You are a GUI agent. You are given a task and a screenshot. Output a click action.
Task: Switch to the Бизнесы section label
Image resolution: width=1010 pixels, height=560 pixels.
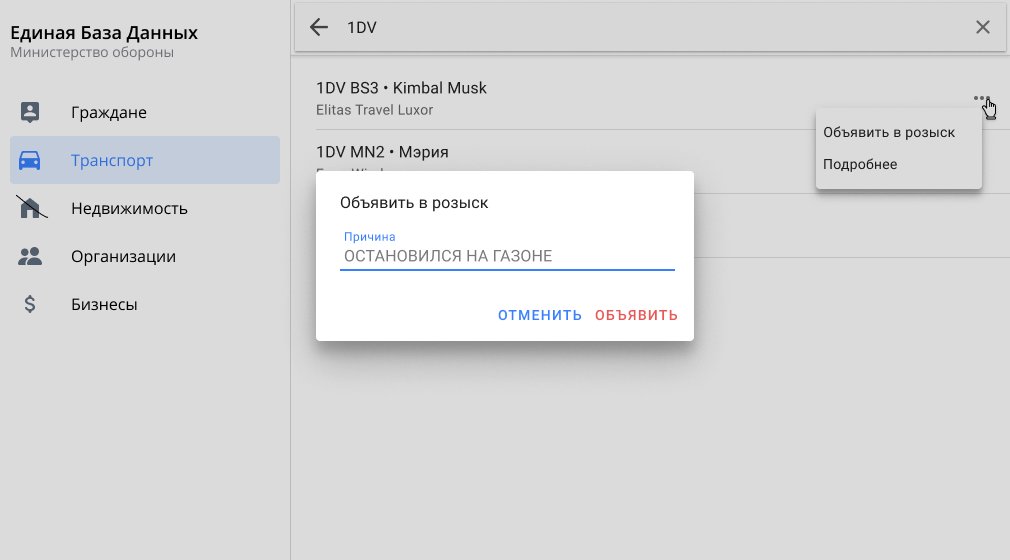click(x=104, y=304)
